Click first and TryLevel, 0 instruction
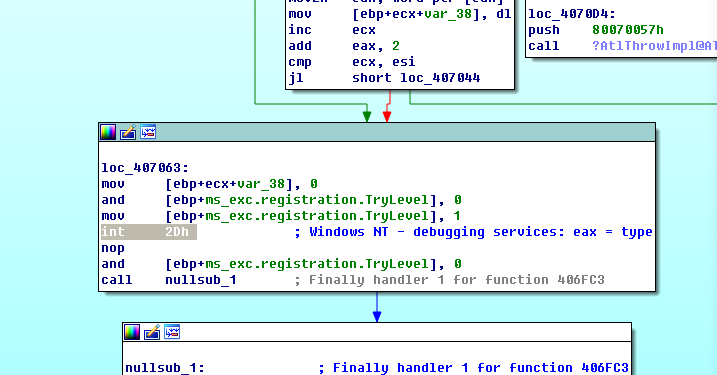Viewport: 717px width, 375px height. click(x=281, y=200)
